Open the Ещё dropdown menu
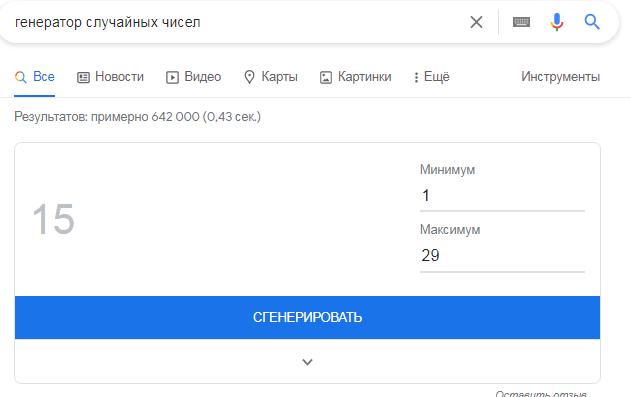 (432, 77)
